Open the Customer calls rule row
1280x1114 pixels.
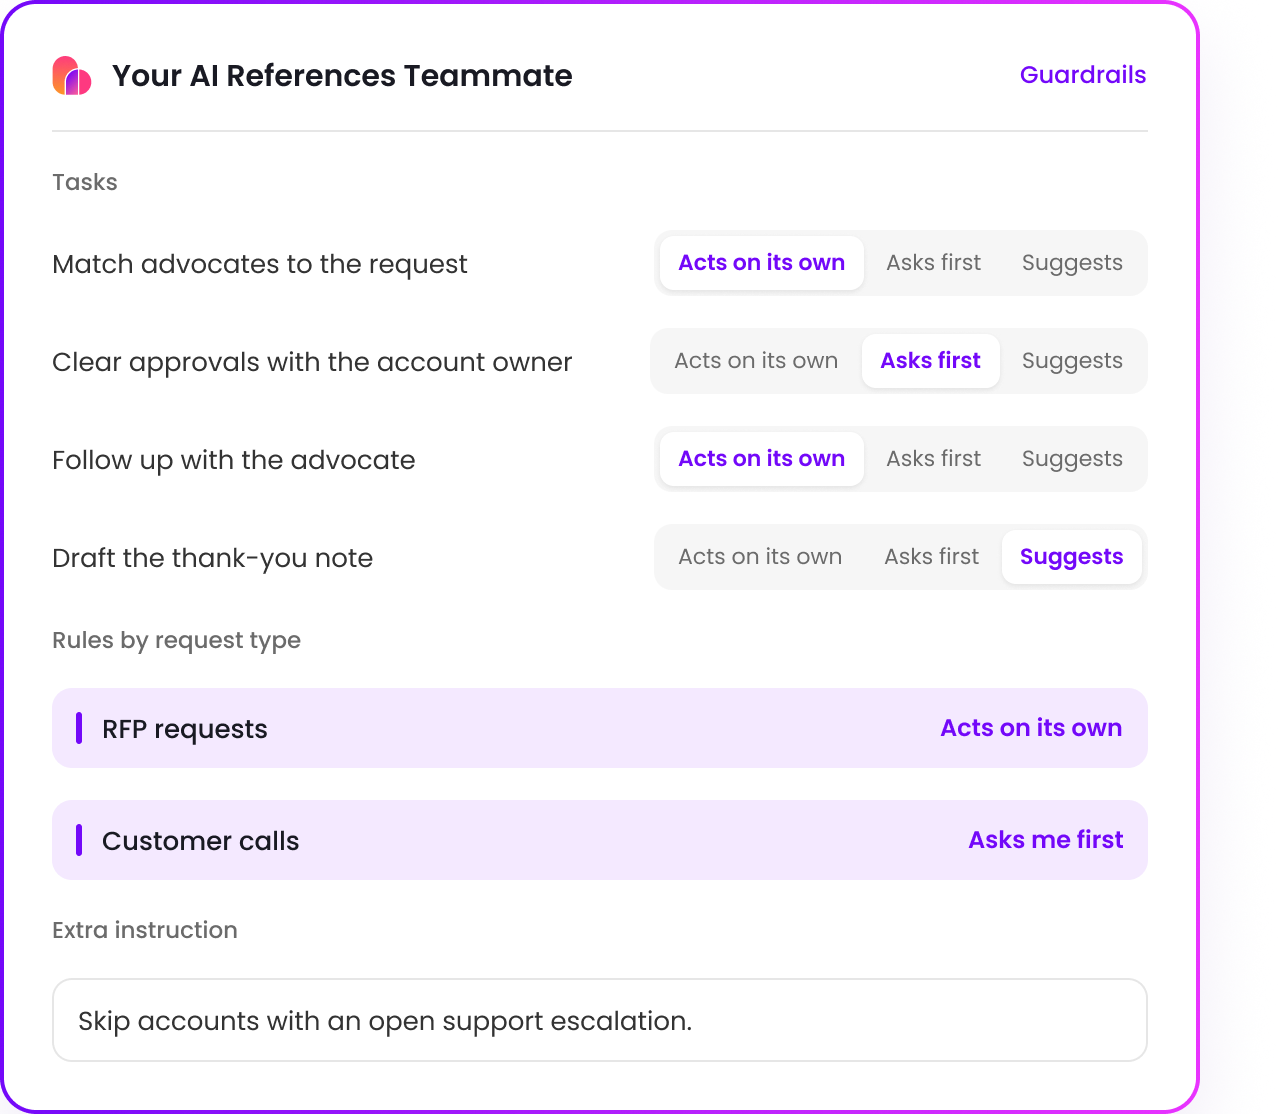[x=600, y=840]
